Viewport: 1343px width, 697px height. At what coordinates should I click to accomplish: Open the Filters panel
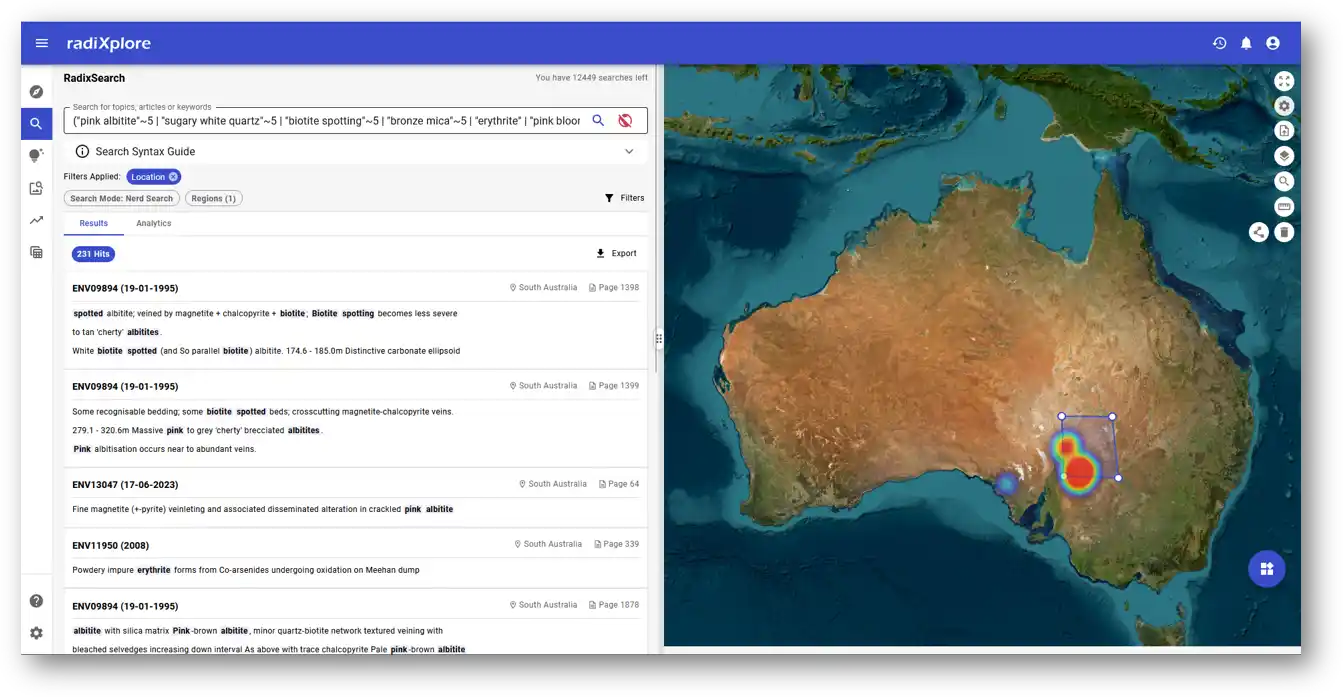(x=625, y=198)
